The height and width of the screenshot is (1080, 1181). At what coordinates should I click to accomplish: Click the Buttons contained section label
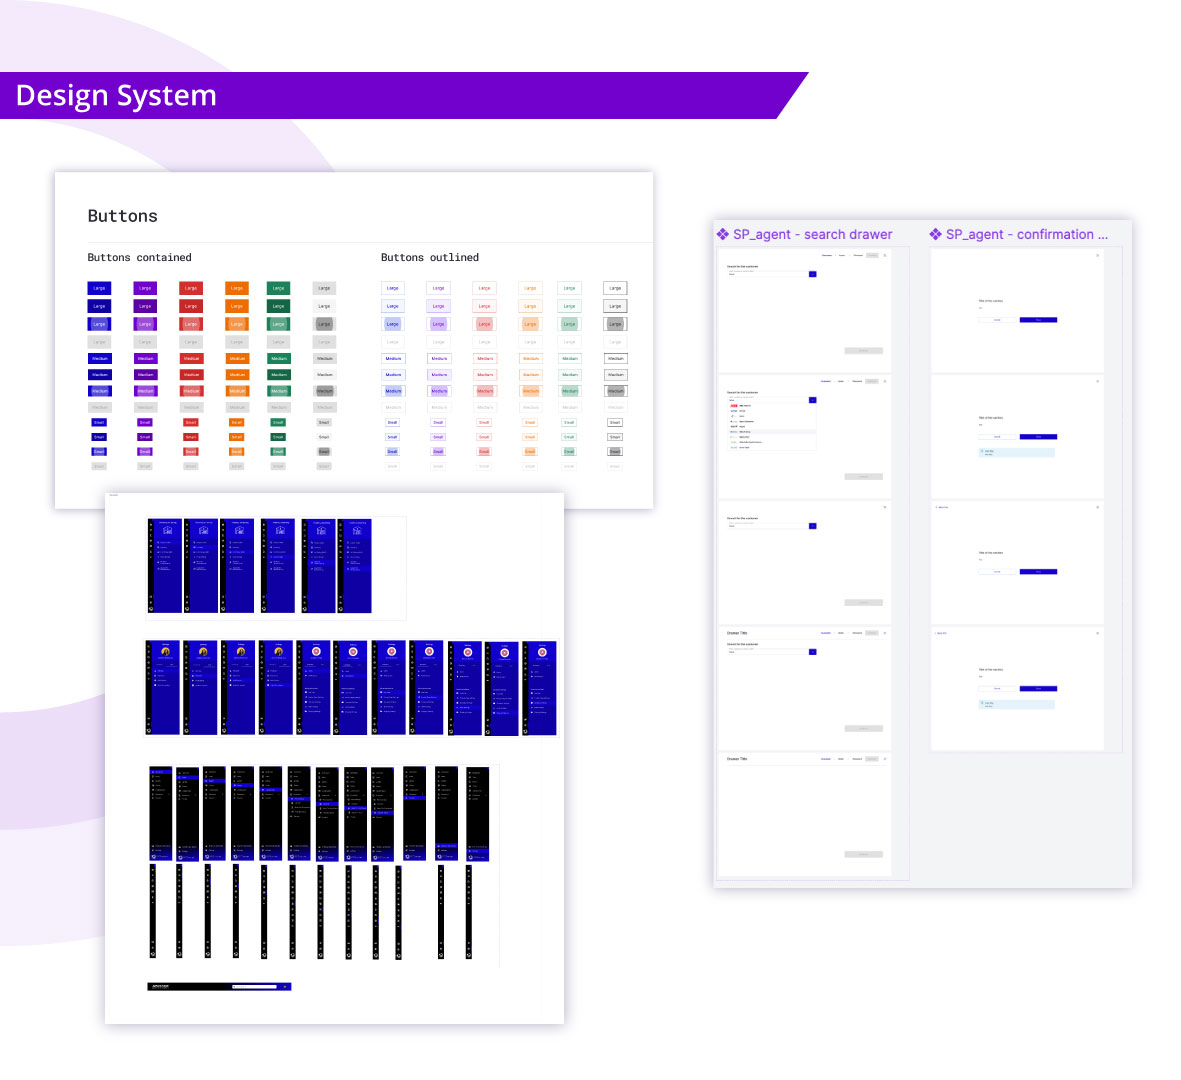[139, 258]
